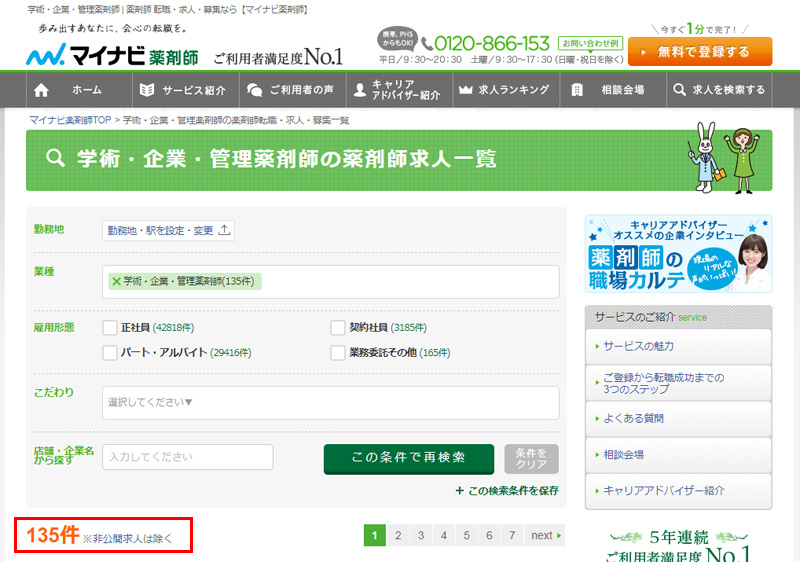Check the 正社員 checkbox
The width and height of the screenshot is (800, 562).
click(x=110, y=327)
